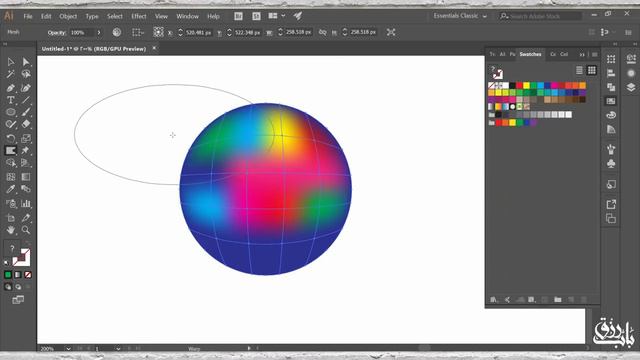Select the Selection tool arrow
This screenshot has width=640, height=360.
(11, 62)
